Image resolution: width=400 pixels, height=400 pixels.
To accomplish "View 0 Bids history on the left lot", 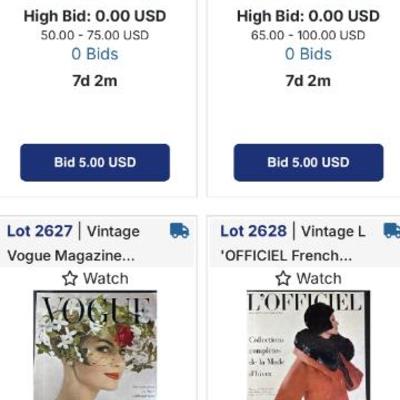I will (x=95, y=54).
